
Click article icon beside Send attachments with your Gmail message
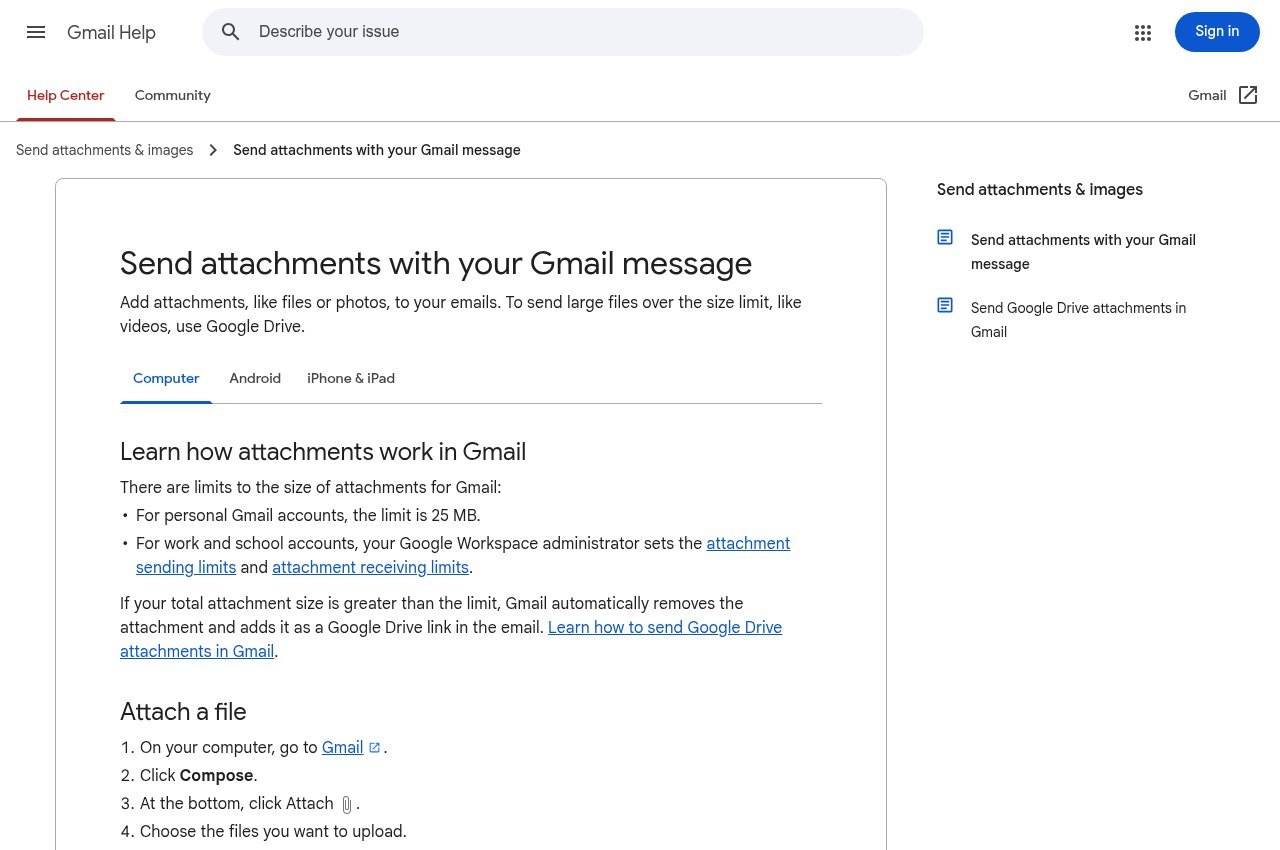pos(945,237)
